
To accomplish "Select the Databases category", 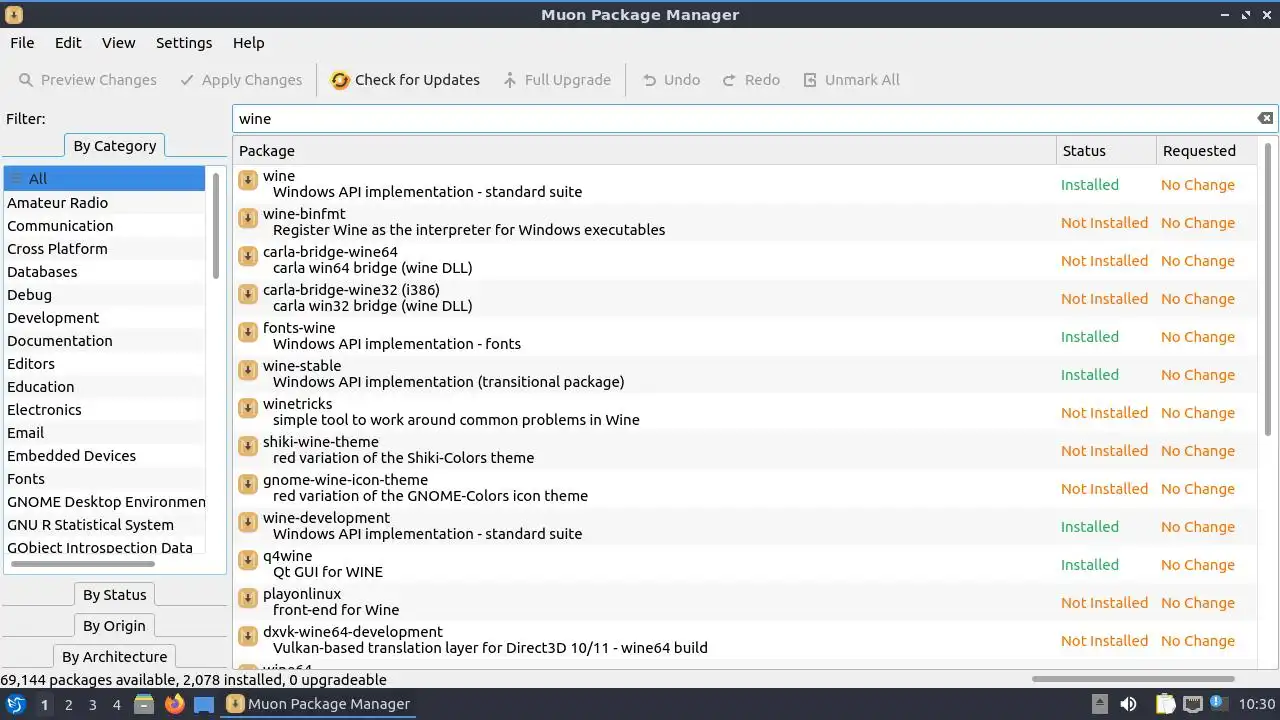I will [x=104, y=272].
